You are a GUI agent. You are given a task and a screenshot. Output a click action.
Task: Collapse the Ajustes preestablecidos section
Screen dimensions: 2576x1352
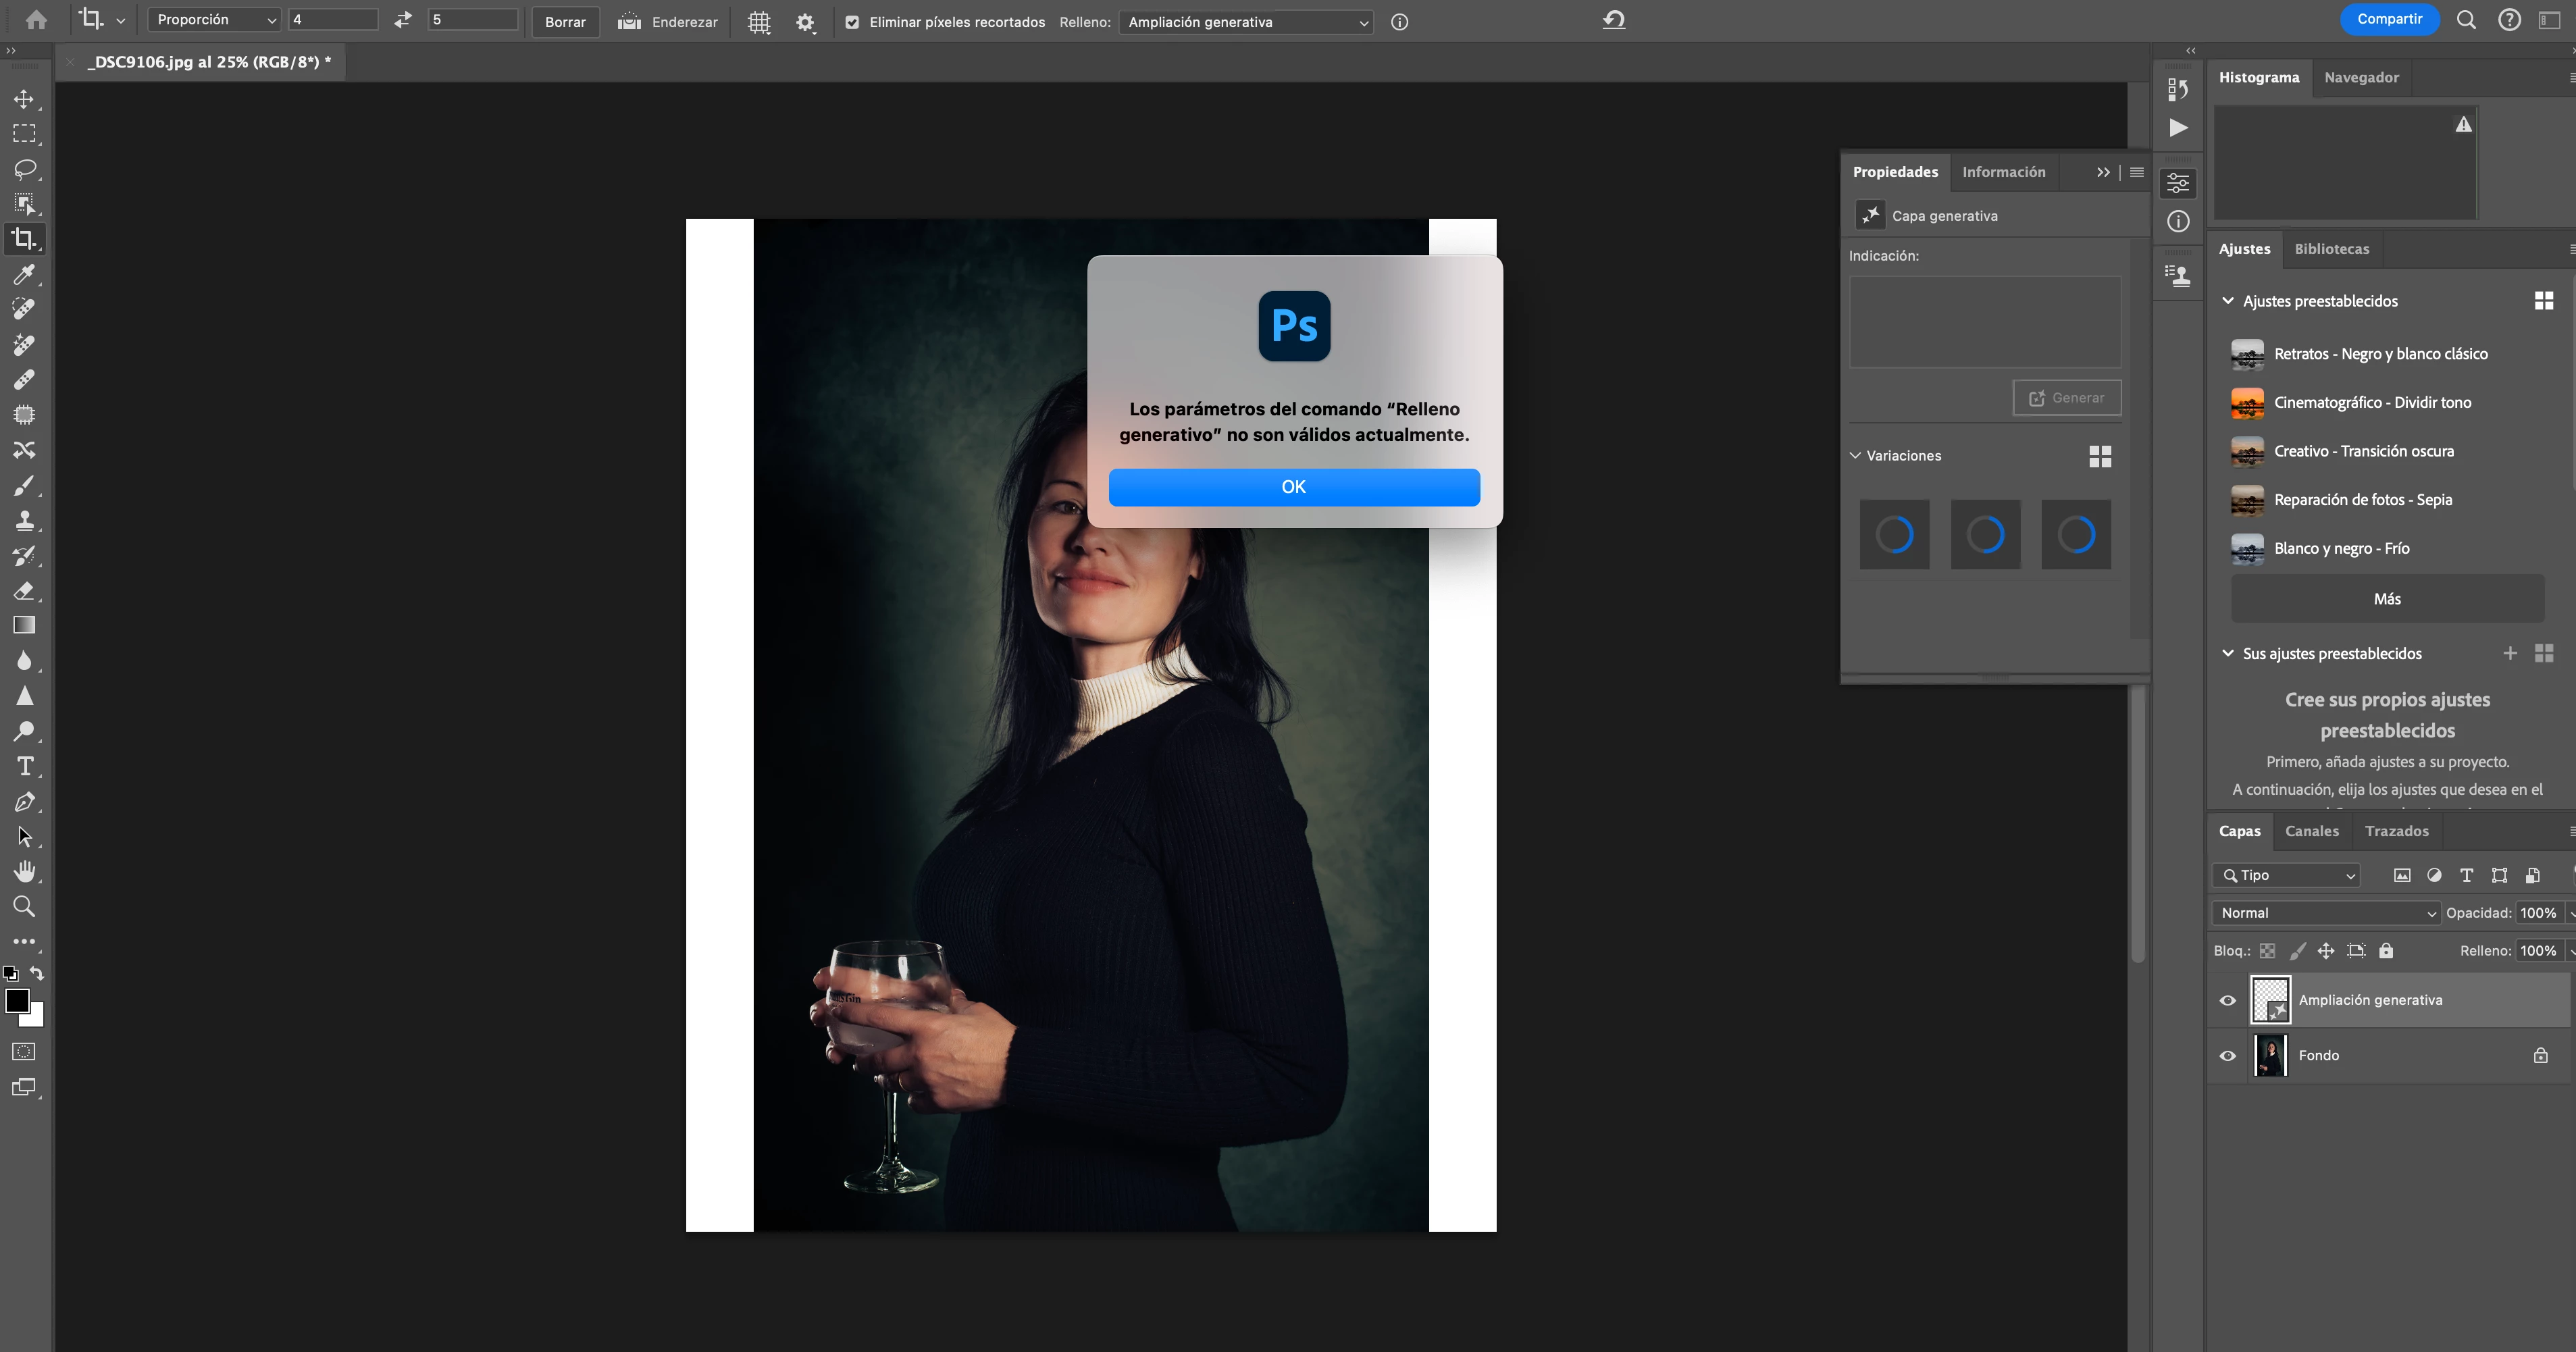pos(2228,301)
